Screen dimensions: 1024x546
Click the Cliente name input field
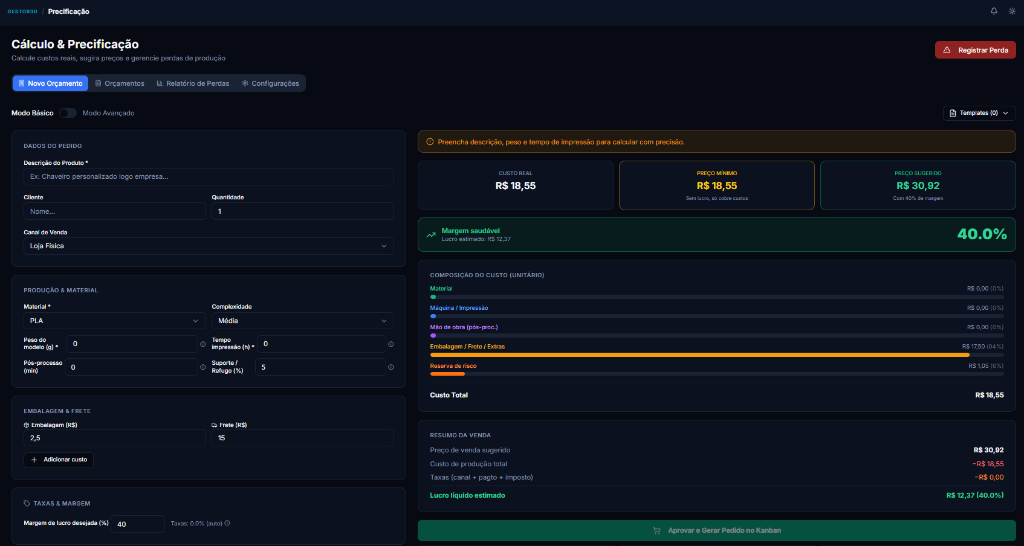click(114, 212)
